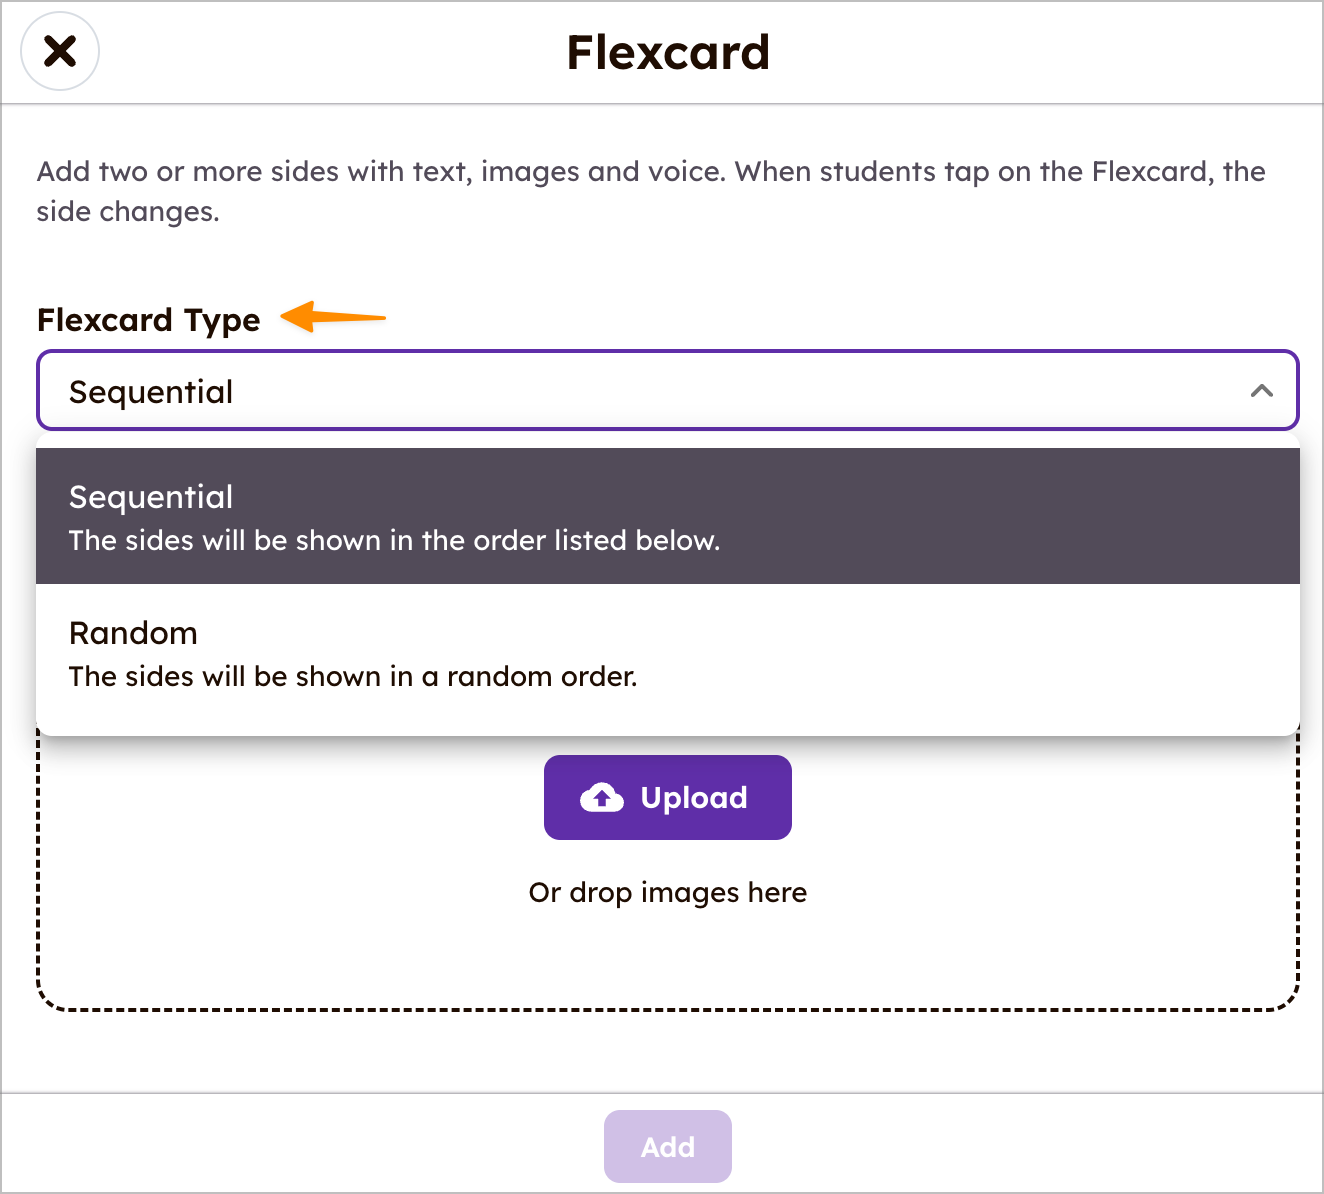The image size is (1324, 1194).
Task: Click the Add button at the bottom
Action: (667, 1146)
